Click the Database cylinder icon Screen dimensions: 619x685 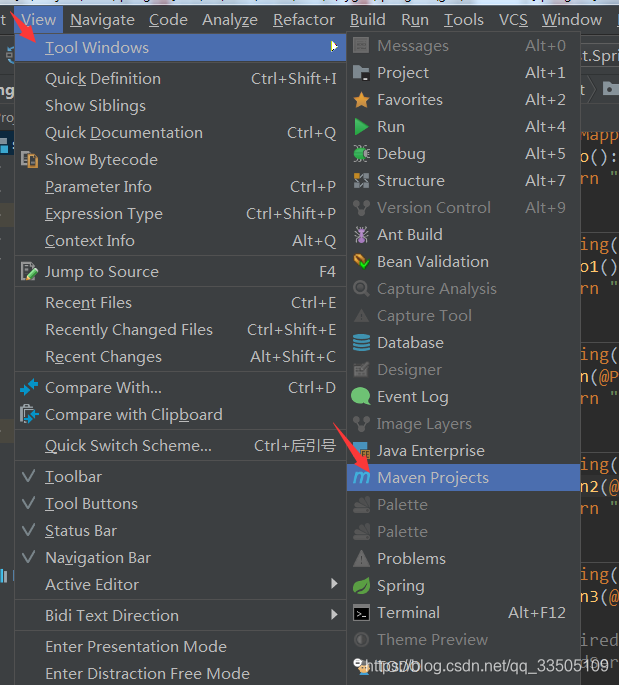point(361,343)
